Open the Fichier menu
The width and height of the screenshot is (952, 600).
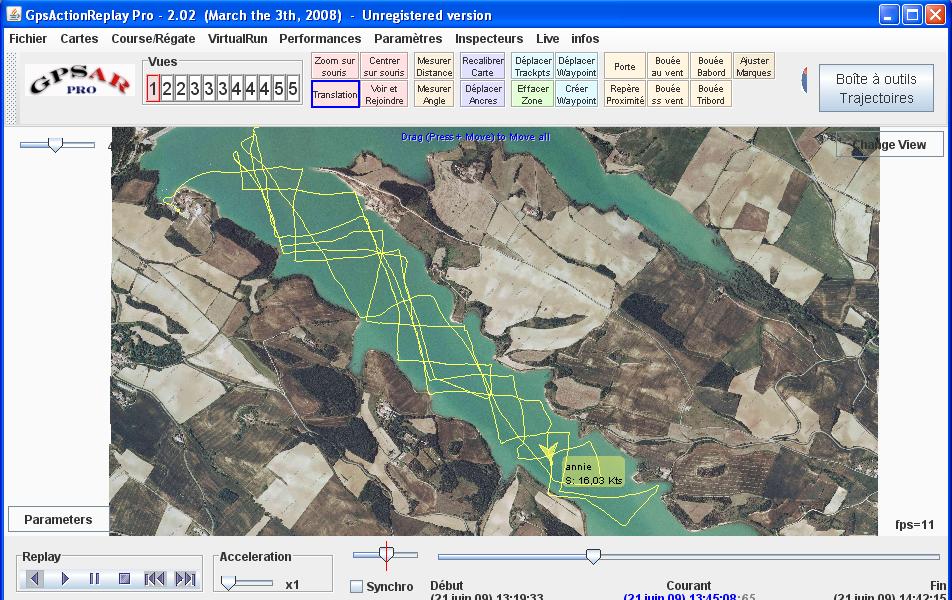pyautogui.click(x=28, y=38)
